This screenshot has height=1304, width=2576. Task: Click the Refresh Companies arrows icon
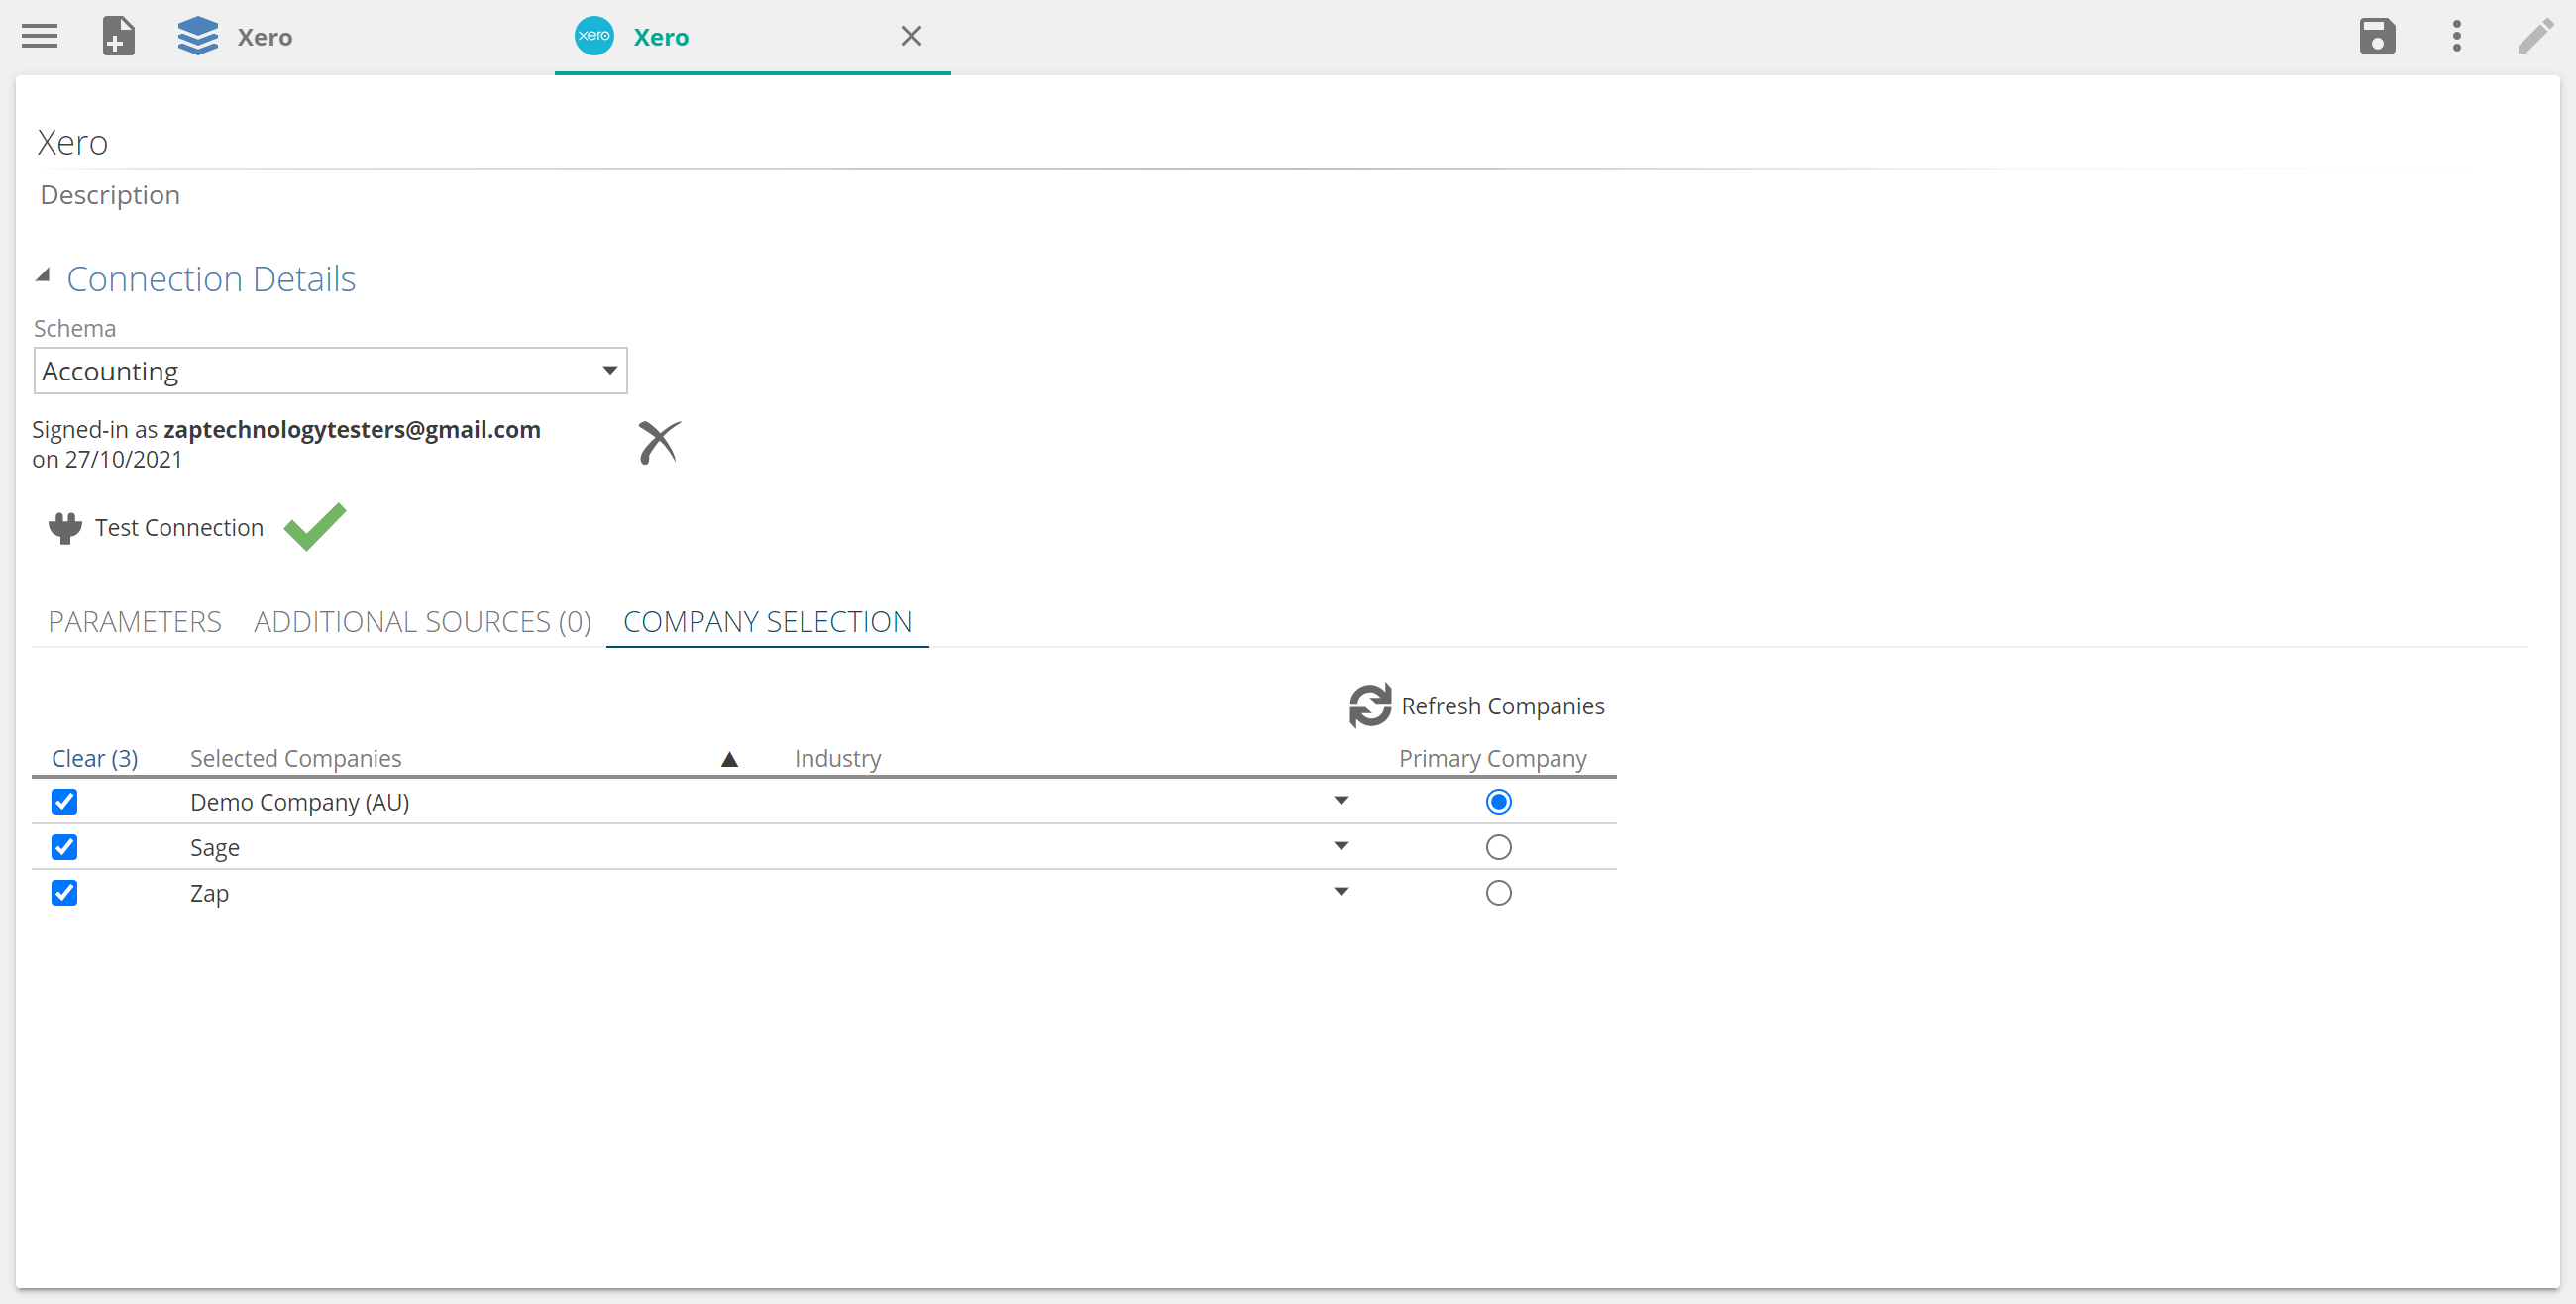pyautogui.click(x=1370, y=706)
